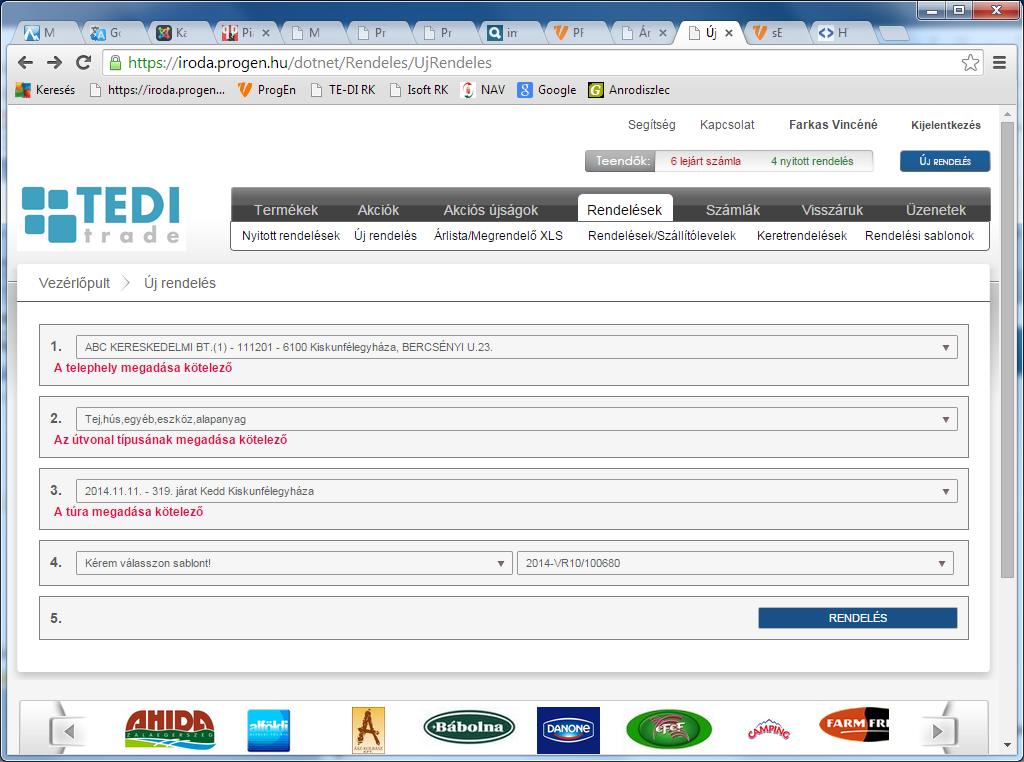Screen dimensions: 1024x762
Task: Open the ProgEn bookmark
Action: click(x=266, y=90)
